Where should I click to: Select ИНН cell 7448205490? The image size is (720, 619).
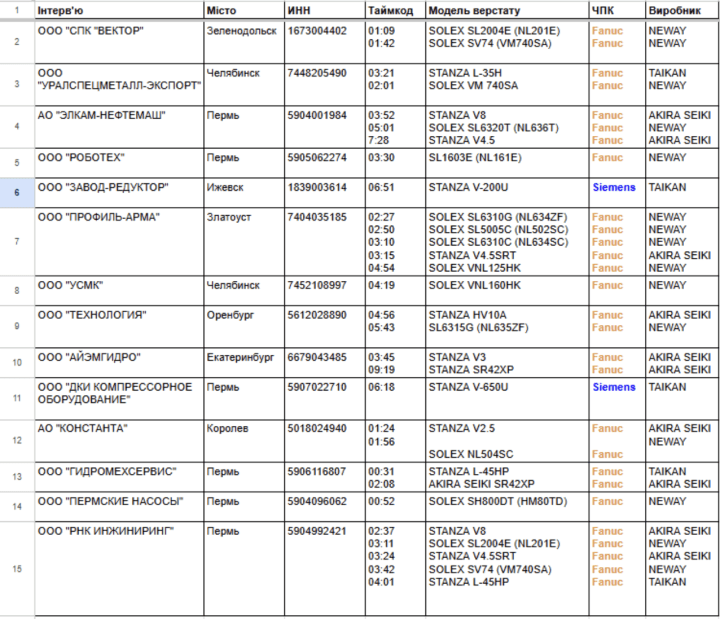(x=325, y=84)
